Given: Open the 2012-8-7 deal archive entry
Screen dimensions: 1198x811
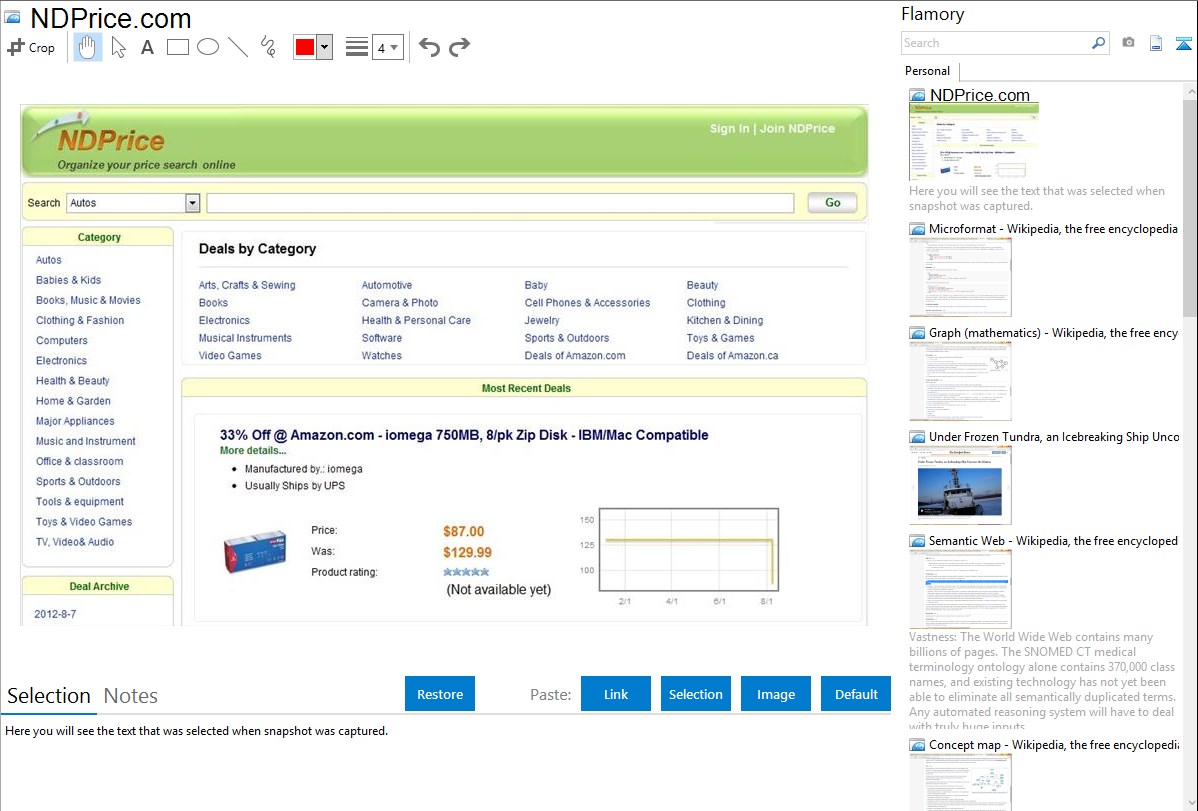Looking at the screenshot, I should pos(55,614).
